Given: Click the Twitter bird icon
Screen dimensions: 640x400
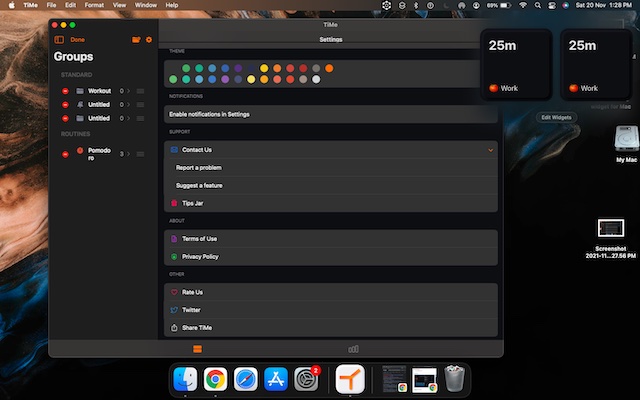Looking at the screenshot, I should (x=174, y=310).
